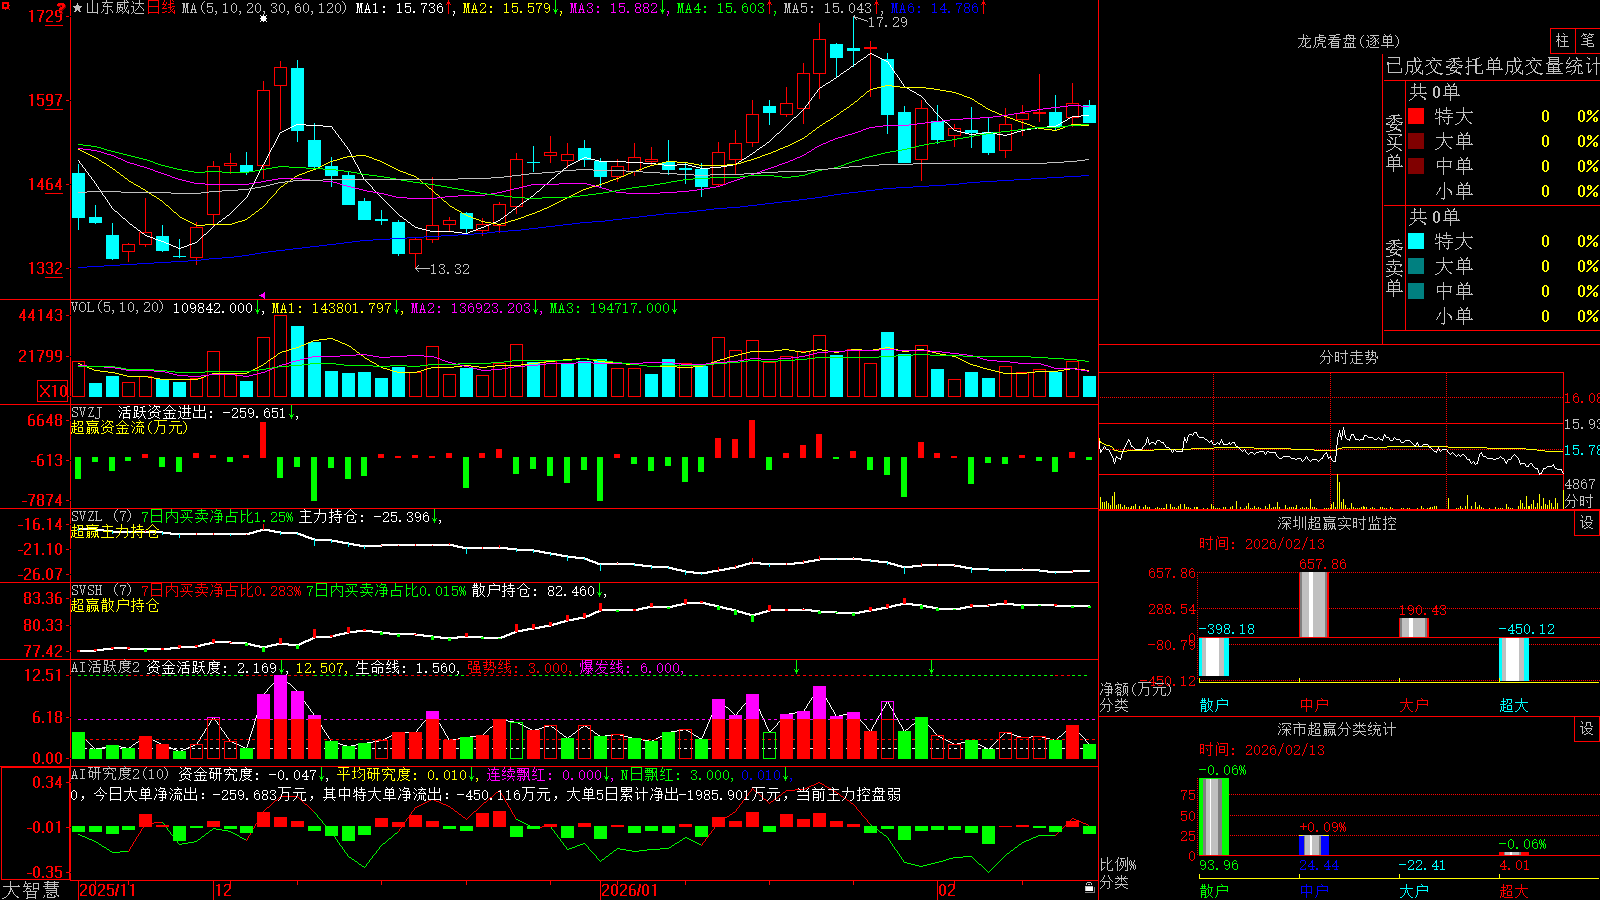
Task: Click the AI活跃度2 indicator title
Action: point(106,667)
